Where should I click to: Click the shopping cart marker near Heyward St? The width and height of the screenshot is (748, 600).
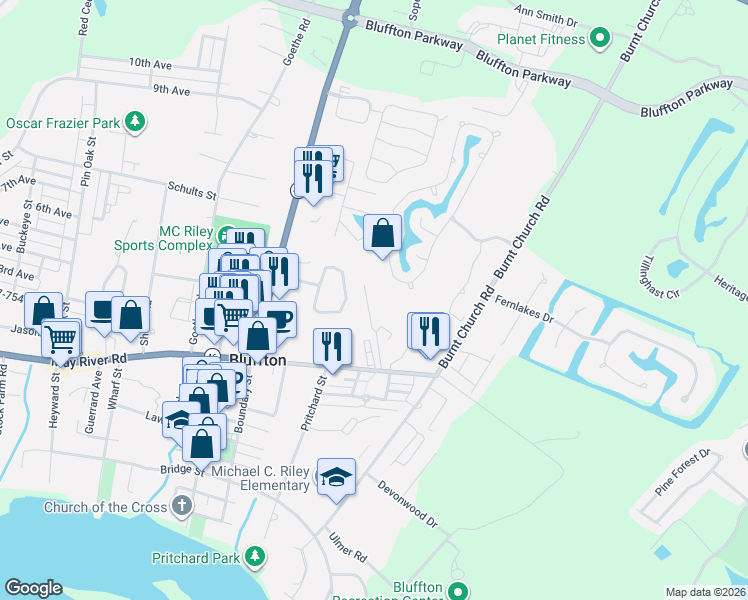[61, 341]
